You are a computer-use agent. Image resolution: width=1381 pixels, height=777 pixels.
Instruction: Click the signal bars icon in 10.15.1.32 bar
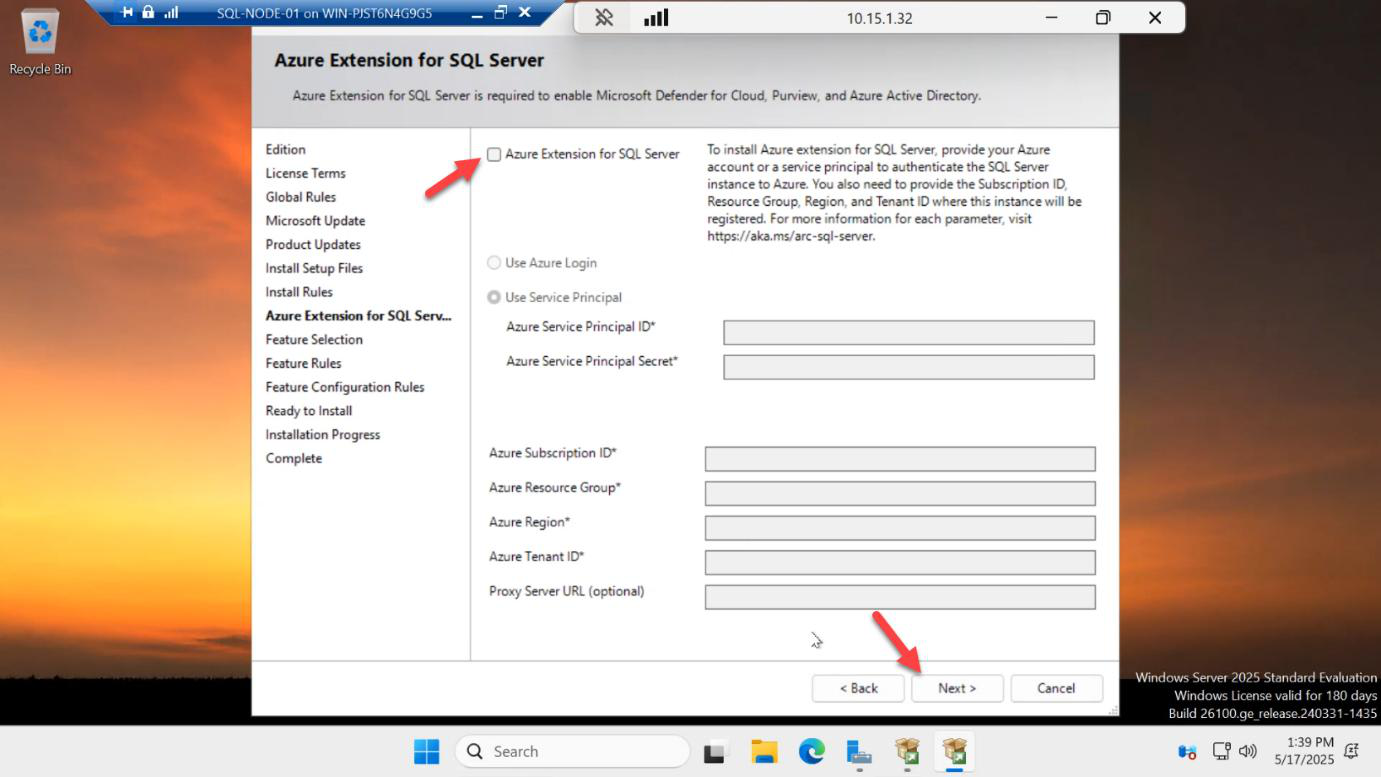(656, 18)
